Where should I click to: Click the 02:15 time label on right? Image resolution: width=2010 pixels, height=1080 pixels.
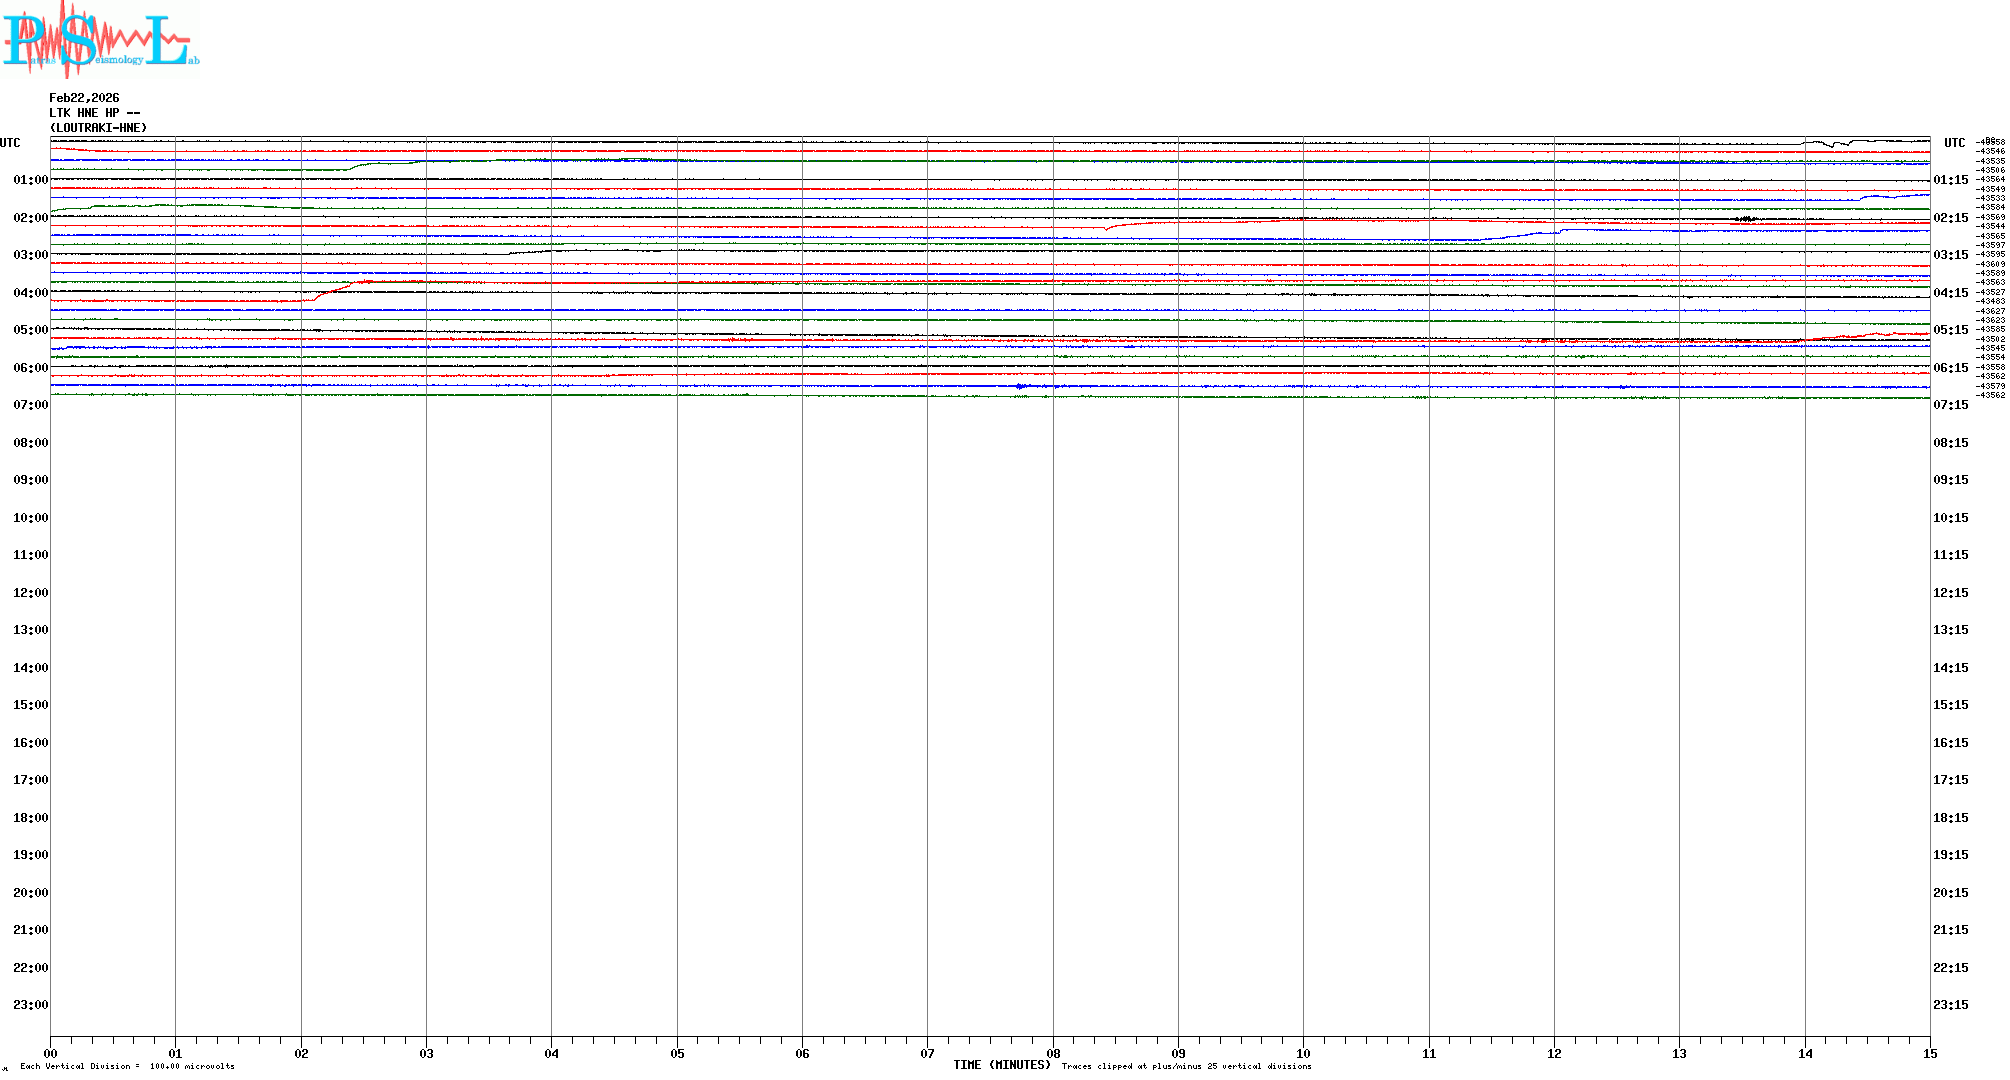1950,218
